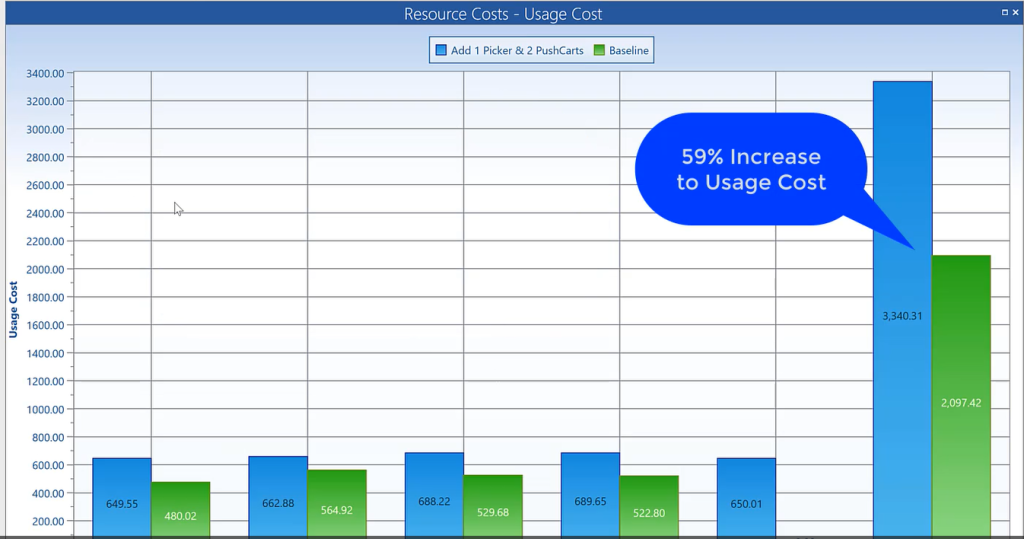The image size is (1024, 539).
Task: Select the Add 1 Picker & 2 PushCarts legend label
Action: click(x=517, y=50)
